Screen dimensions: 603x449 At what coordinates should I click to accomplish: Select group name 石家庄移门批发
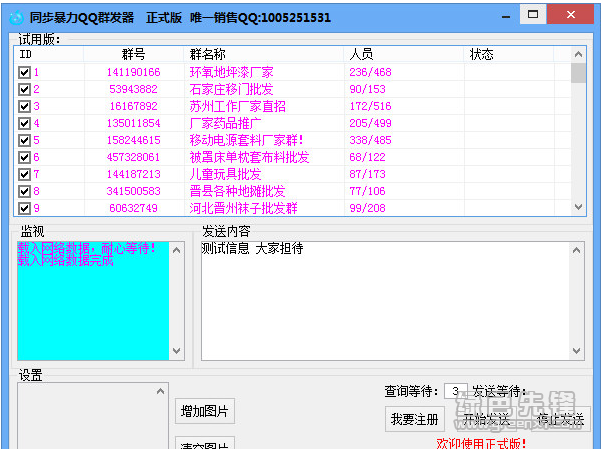(x=231, y=89)
